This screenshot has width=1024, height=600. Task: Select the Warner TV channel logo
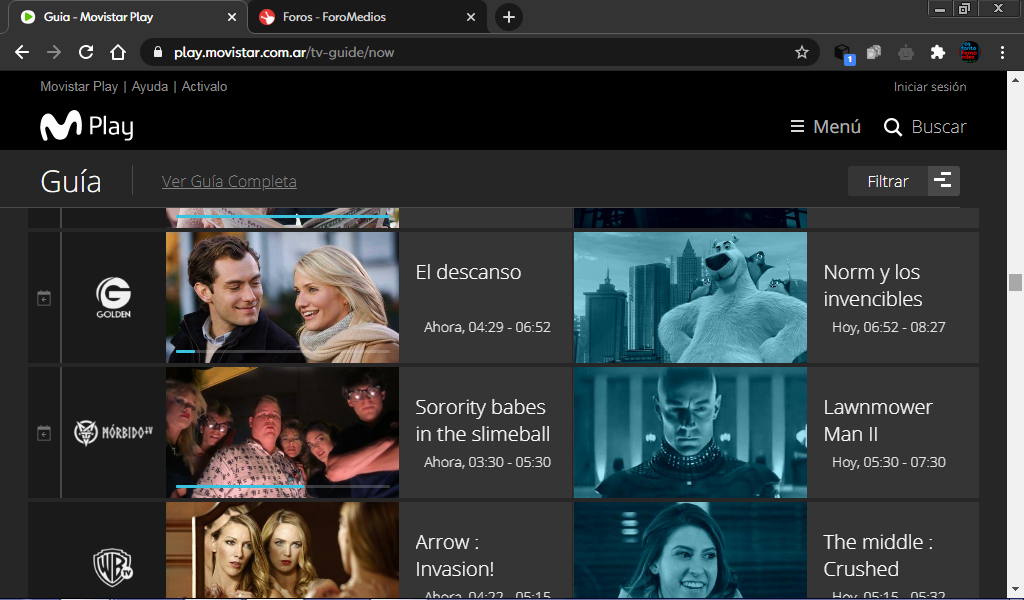tap(114, 567)
